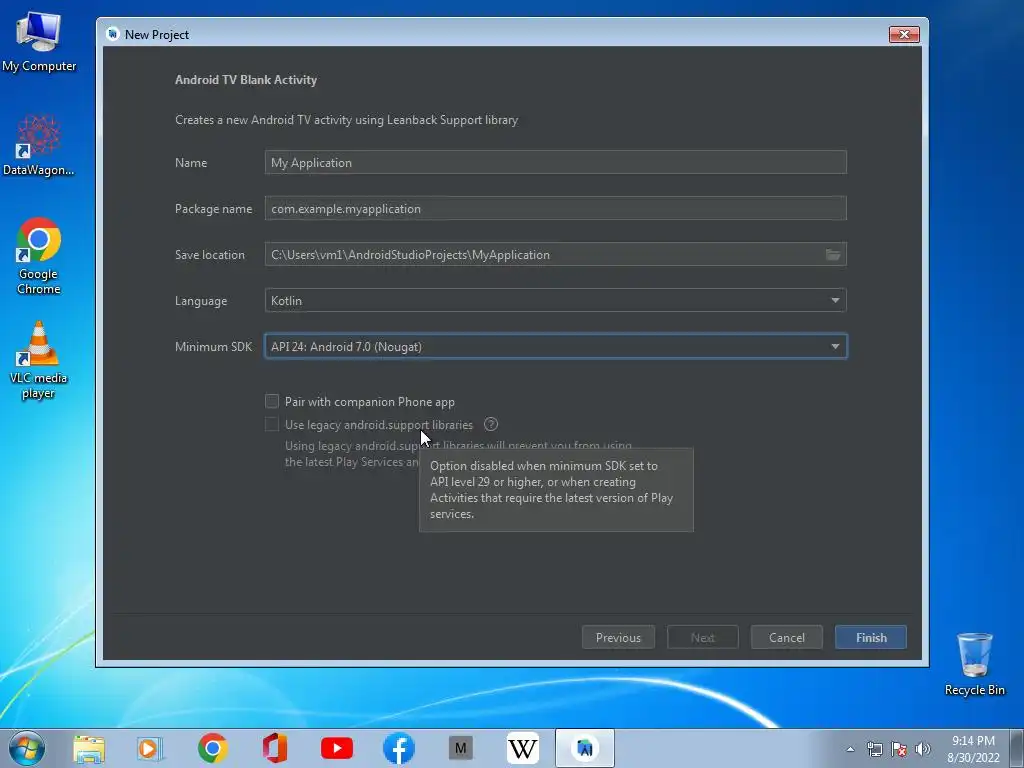Click the Name field with My Application
Screen dimensions: 1024x768
(556, 163)
